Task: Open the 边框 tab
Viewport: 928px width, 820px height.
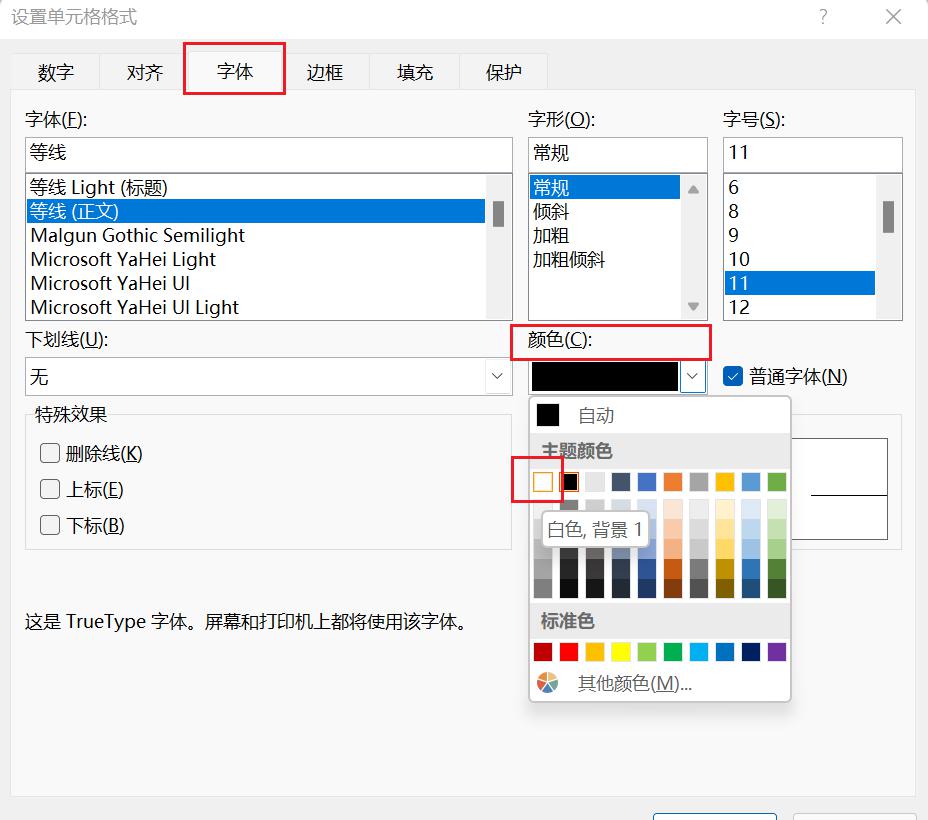Action: (x=324, y=72)
